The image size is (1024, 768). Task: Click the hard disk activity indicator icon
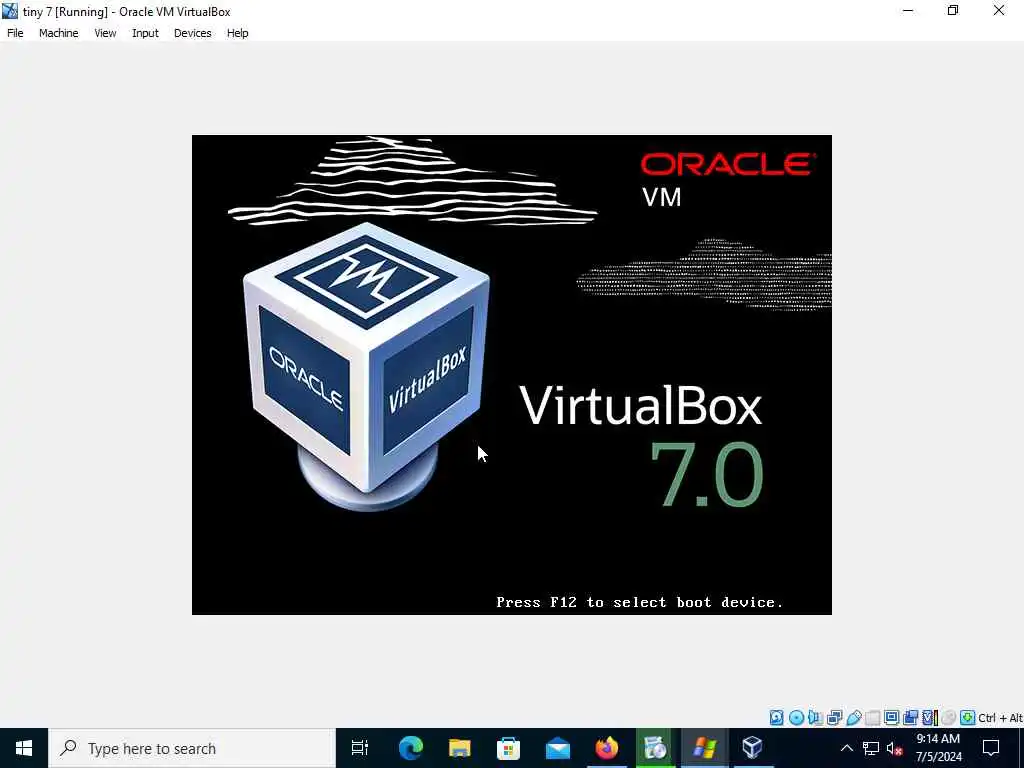point(776,718)
